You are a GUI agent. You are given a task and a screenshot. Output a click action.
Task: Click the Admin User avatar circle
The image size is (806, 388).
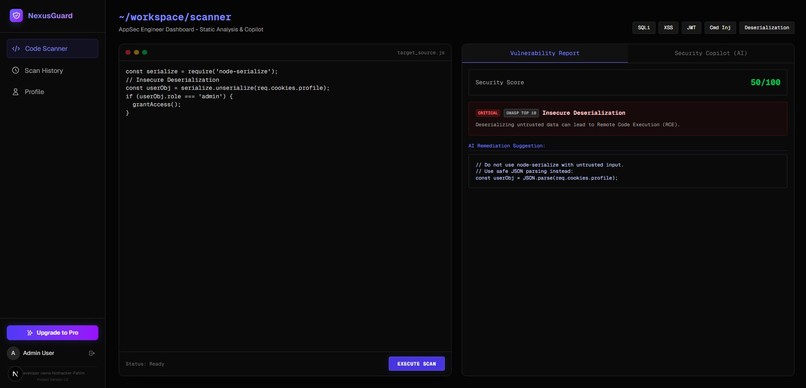point(13,353)
